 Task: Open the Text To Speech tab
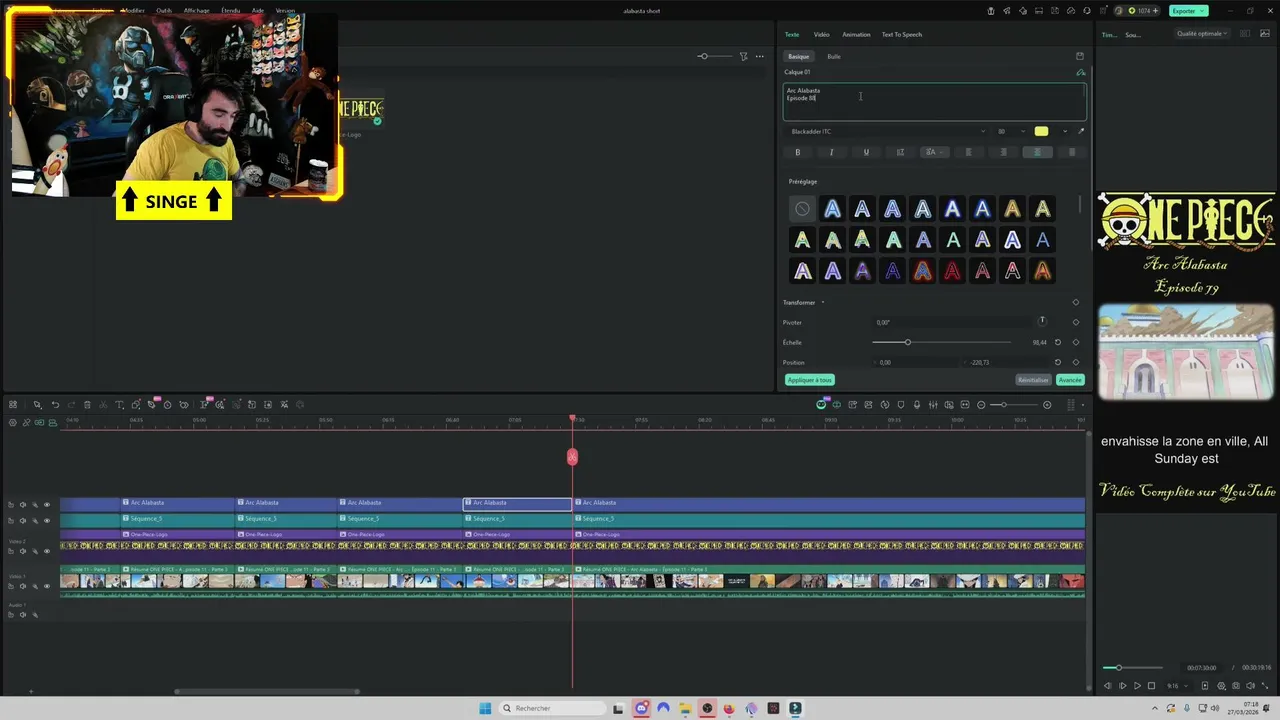tap(902, 34)
